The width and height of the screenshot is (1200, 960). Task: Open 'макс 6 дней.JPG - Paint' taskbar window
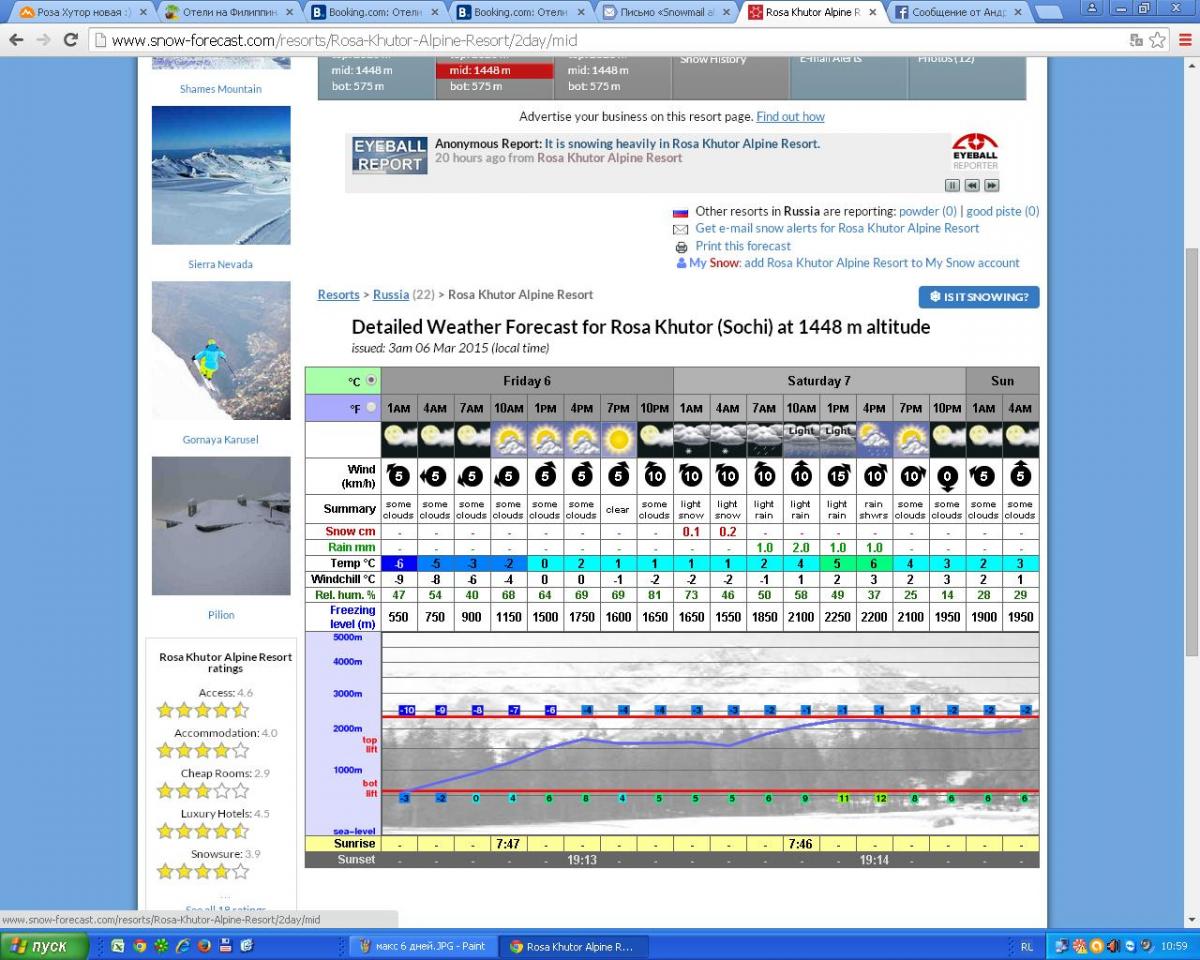click(x=424, y=946)
